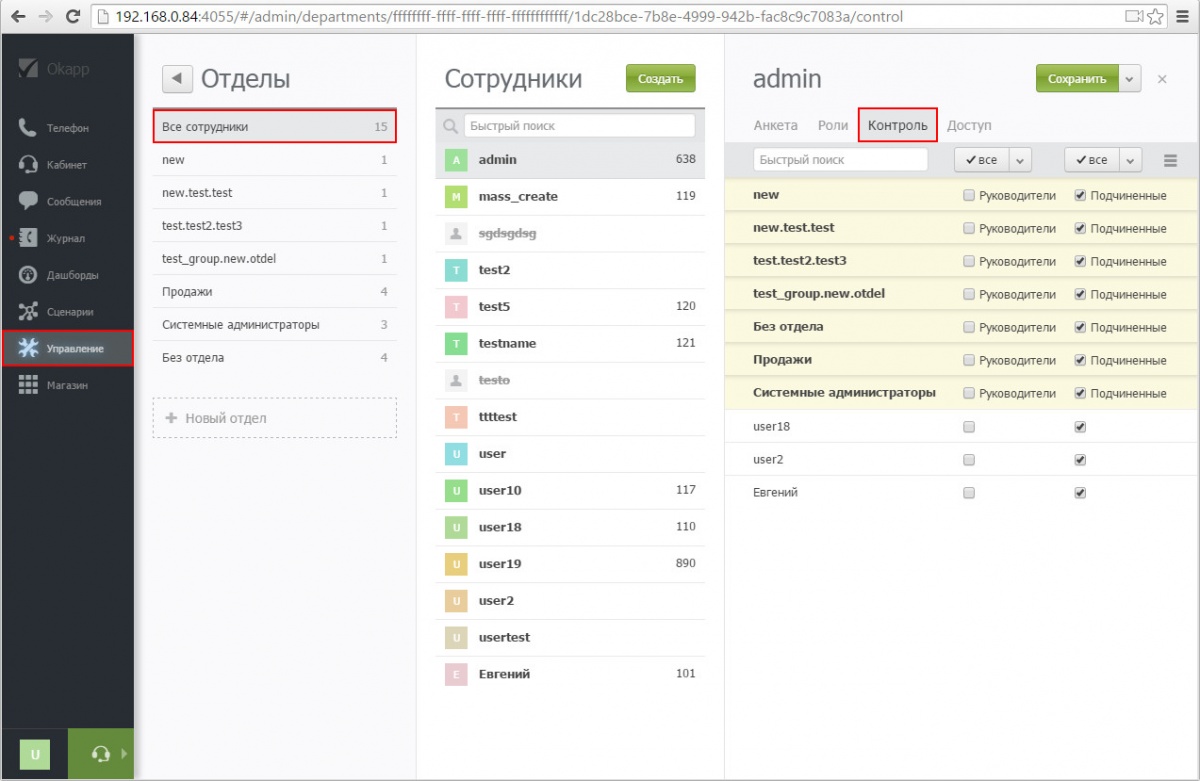Expand the dropdown arrow next to Сохранить

tap(1130, 79)
